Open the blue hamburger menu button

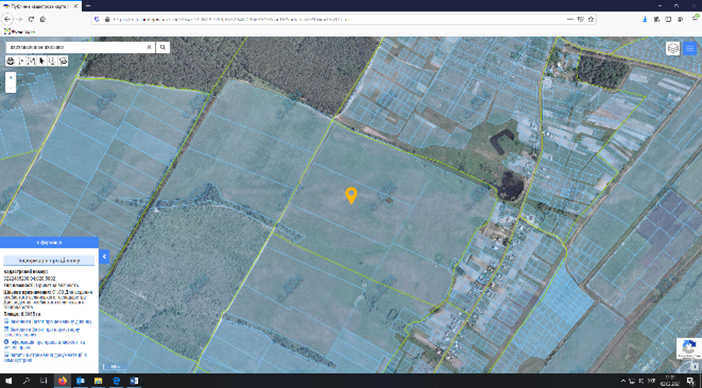click(689, 48)
